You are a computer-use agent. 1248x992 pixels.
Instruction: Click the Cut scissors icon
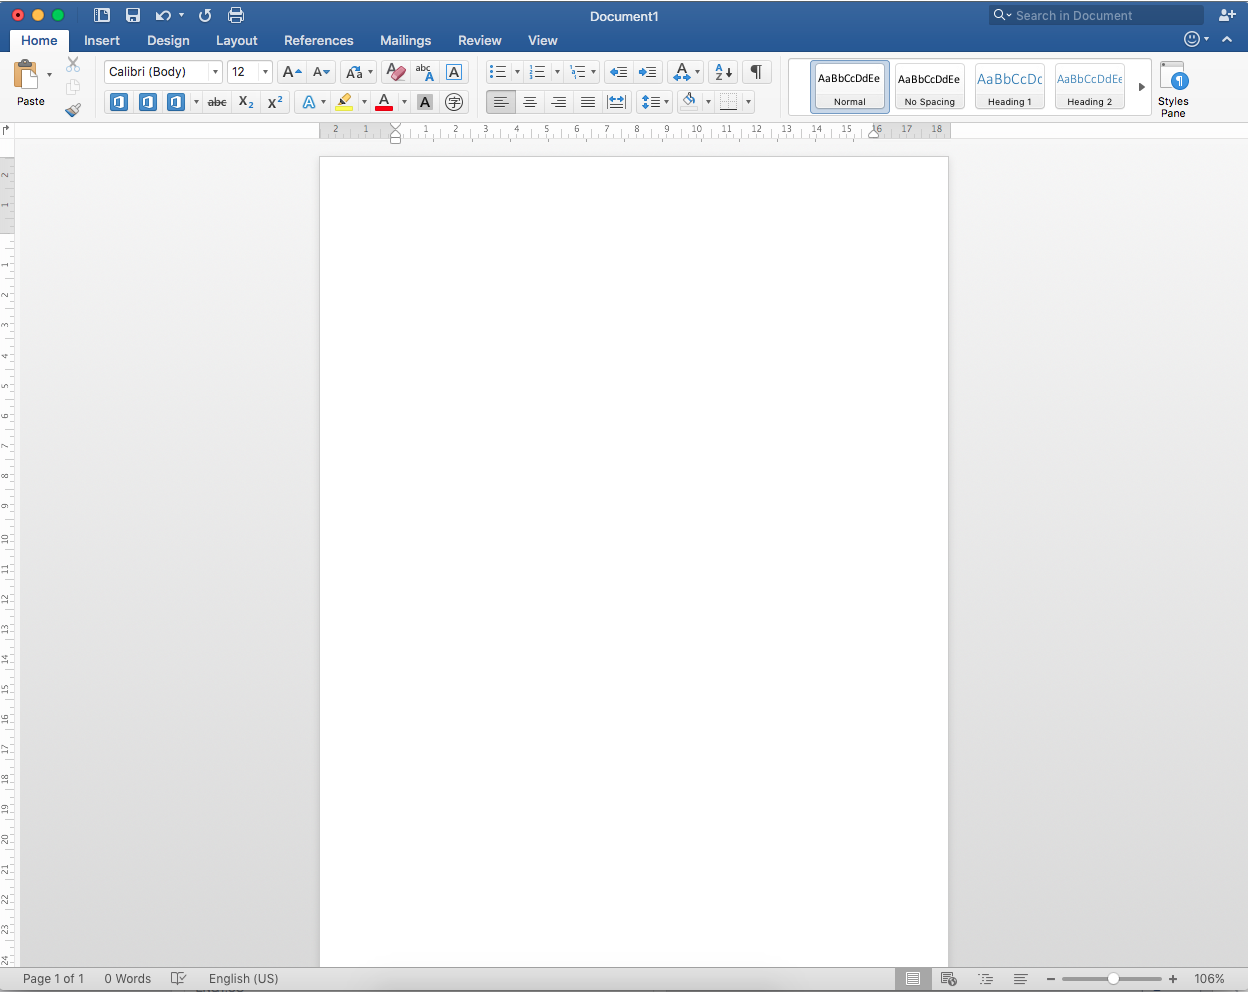(73, 64)
